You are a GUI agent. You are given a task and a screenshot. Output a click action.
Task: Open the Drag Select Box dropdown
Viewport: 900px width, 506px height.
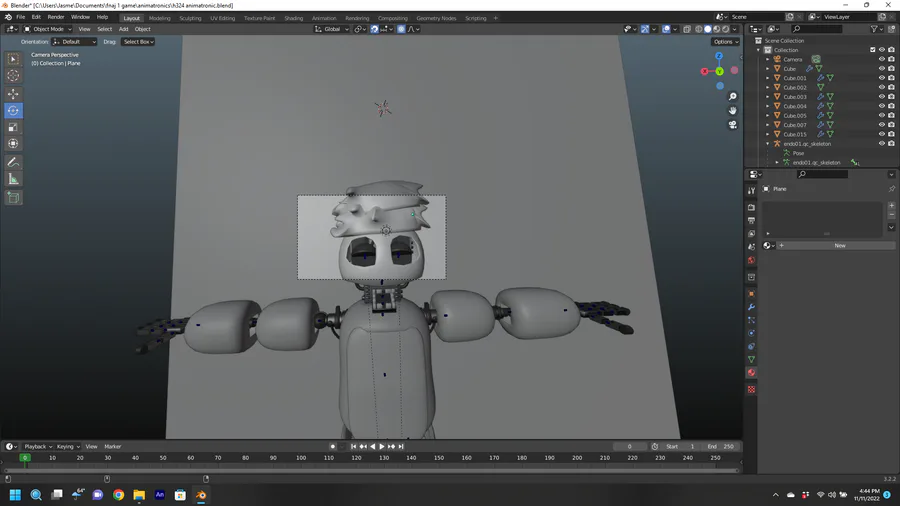[138, 41]
